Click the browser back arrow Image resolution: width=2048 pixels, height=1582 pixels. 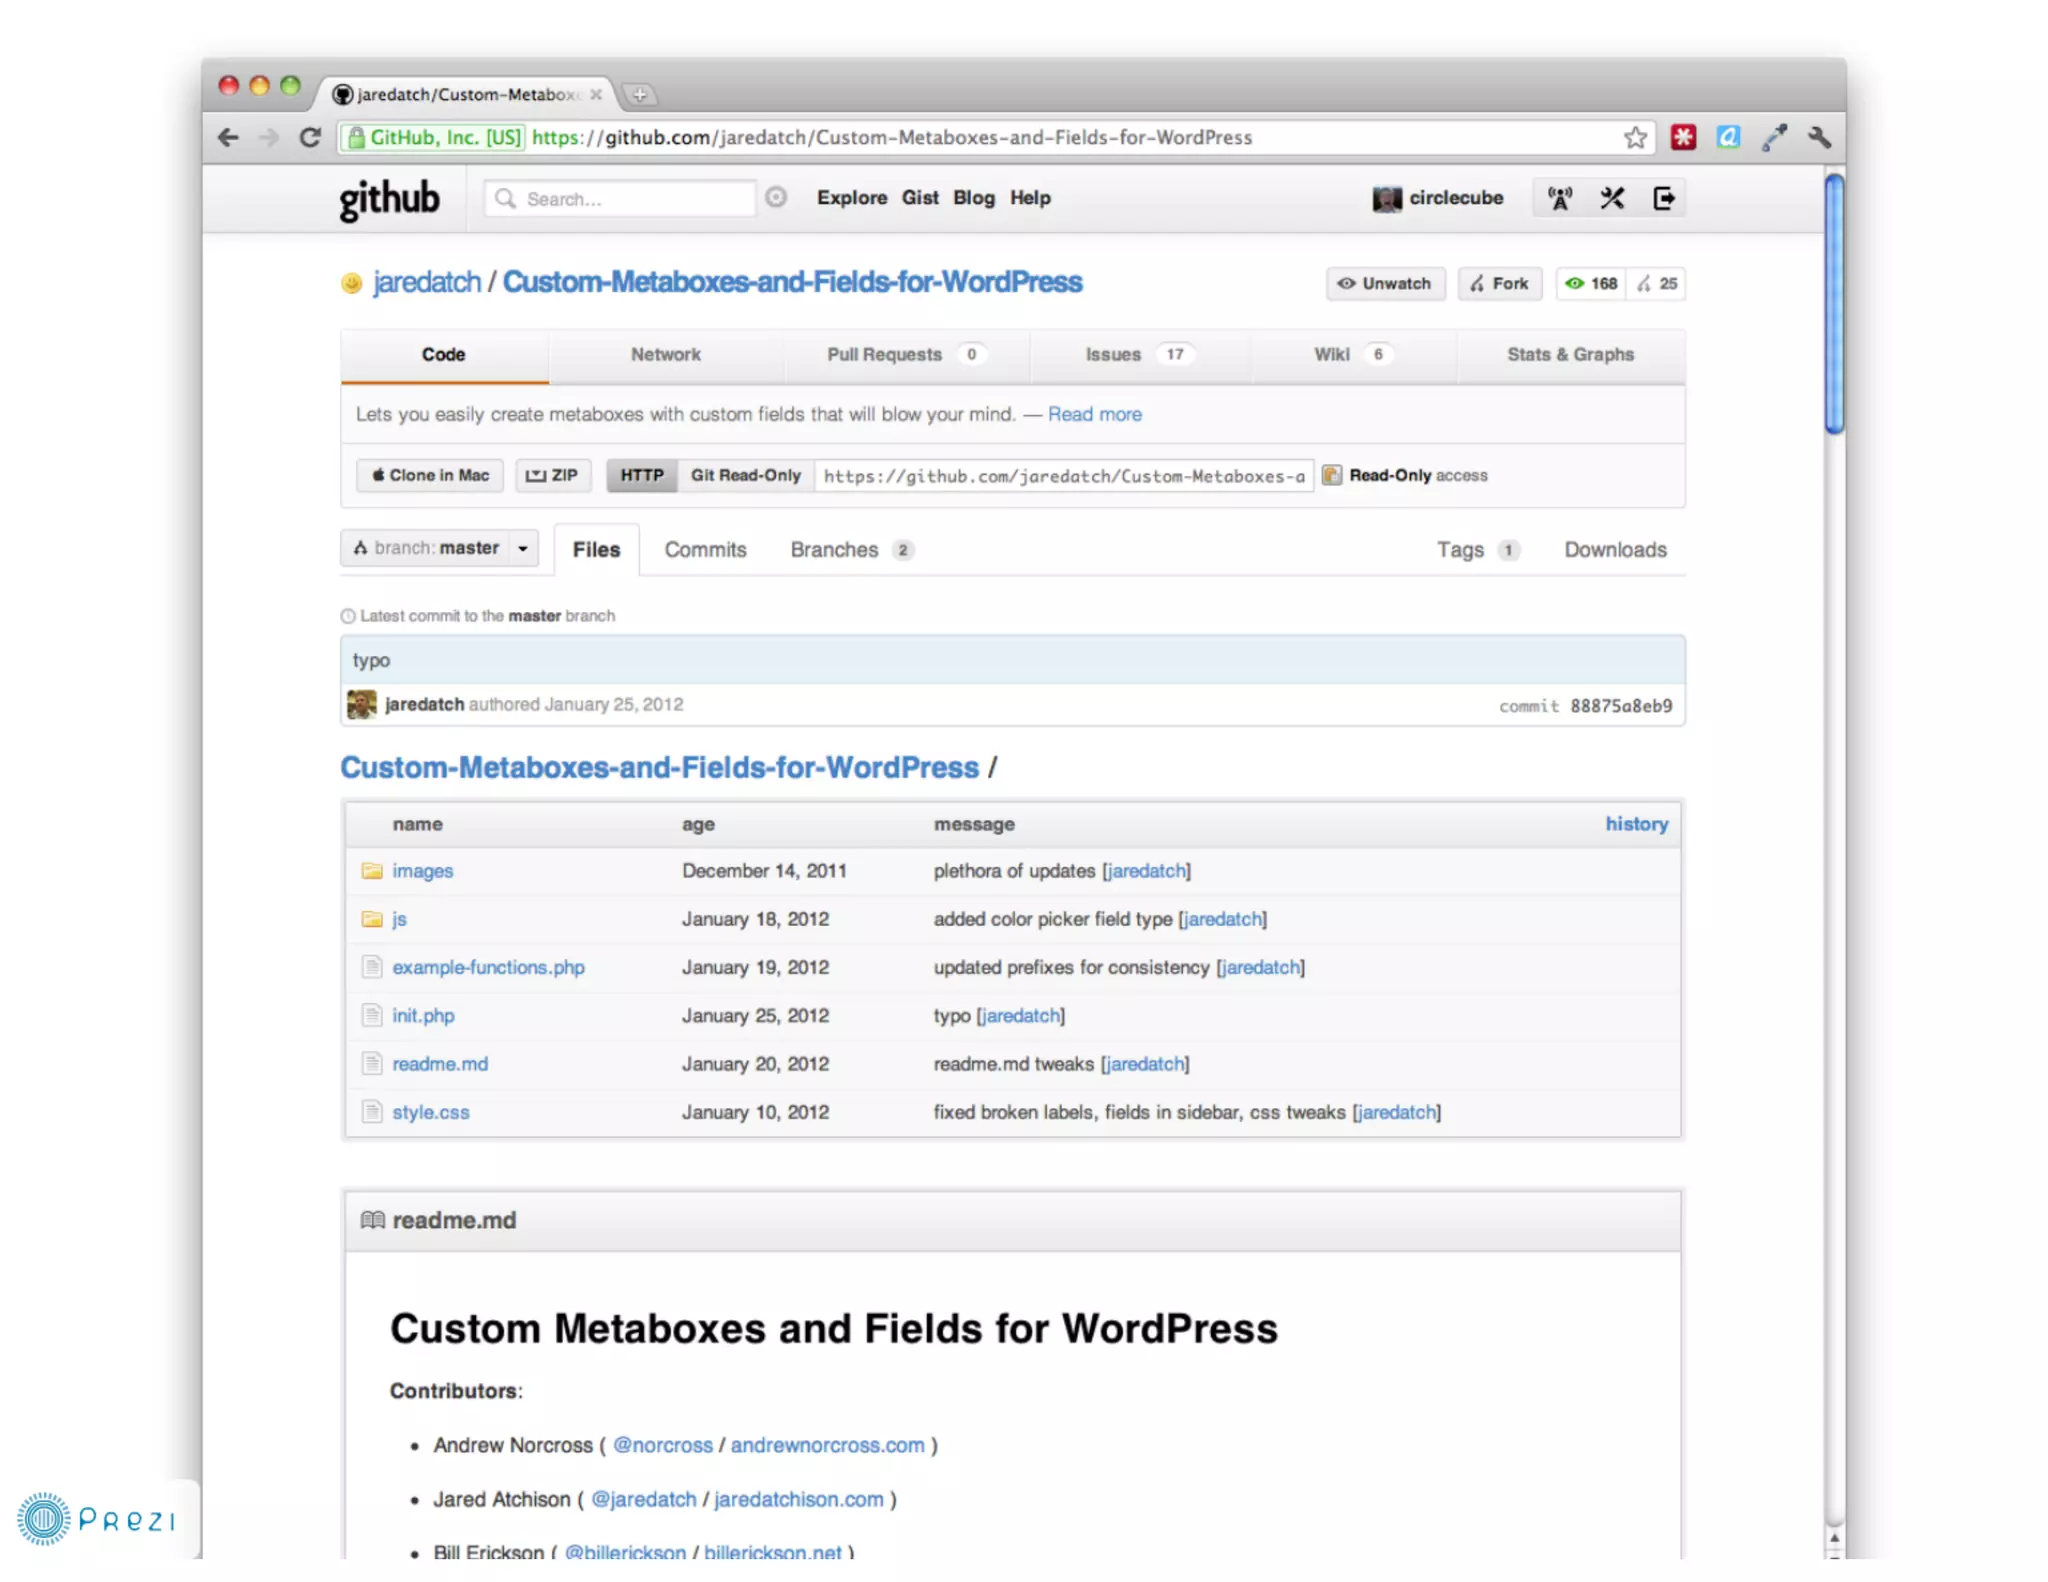pyautogui.click(x=228, y=137)
